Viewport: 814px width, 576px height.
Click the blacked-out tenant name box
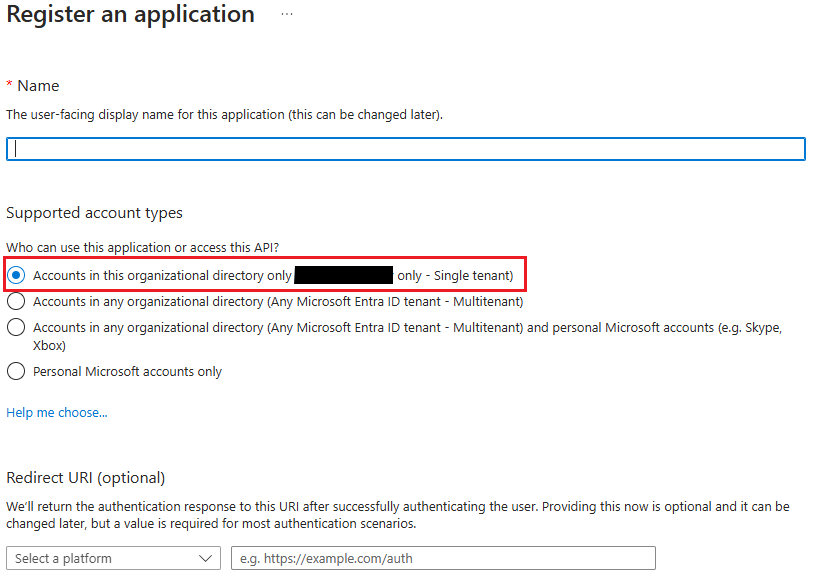coord(344,275)
